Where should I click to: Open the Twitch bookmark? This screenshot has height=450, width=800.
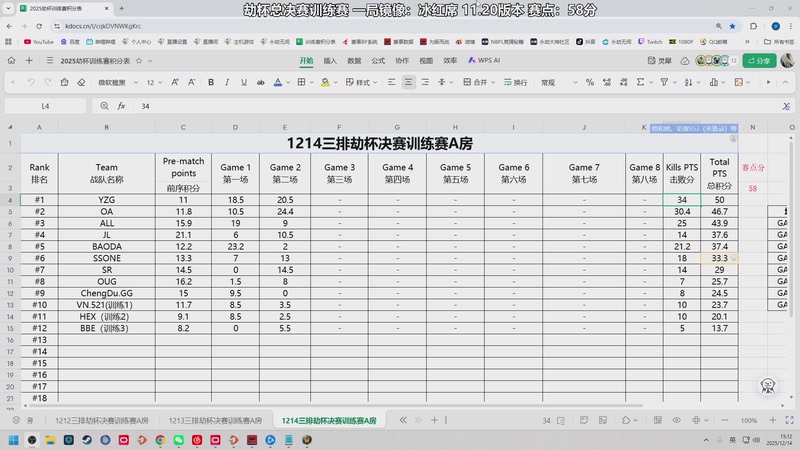650,42
